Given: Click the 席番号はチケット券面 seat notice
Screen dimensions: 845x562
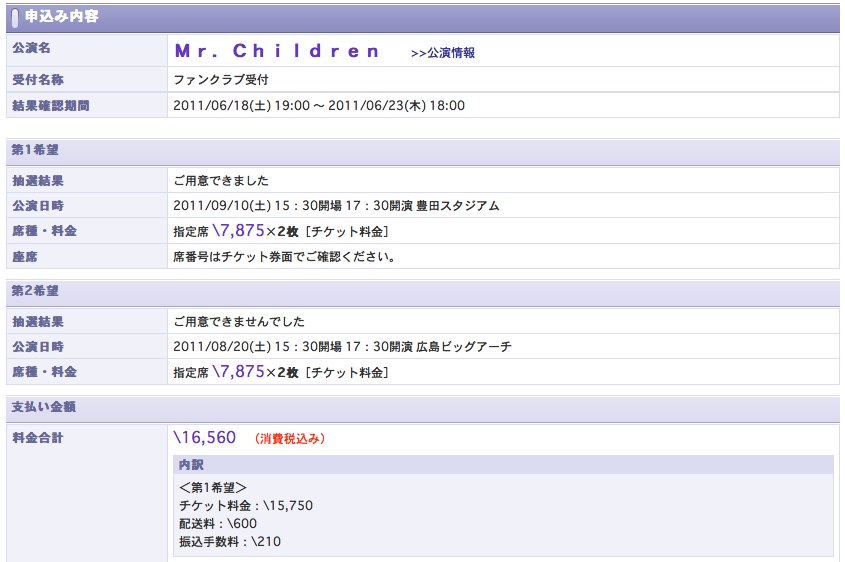Looking at the screenshot, I should click(x=285, y=257).
